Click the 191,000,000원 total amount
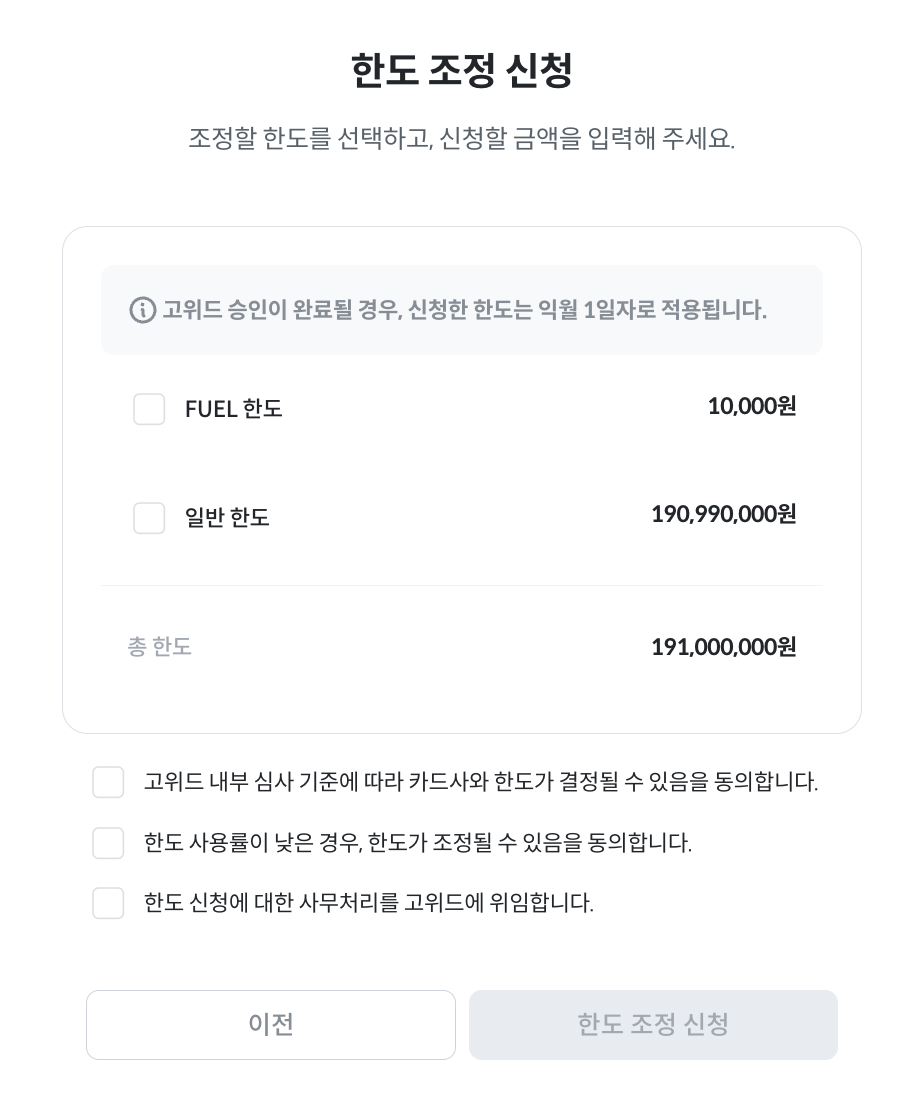This screenshot has height=1098, width=924. point(723,647)
